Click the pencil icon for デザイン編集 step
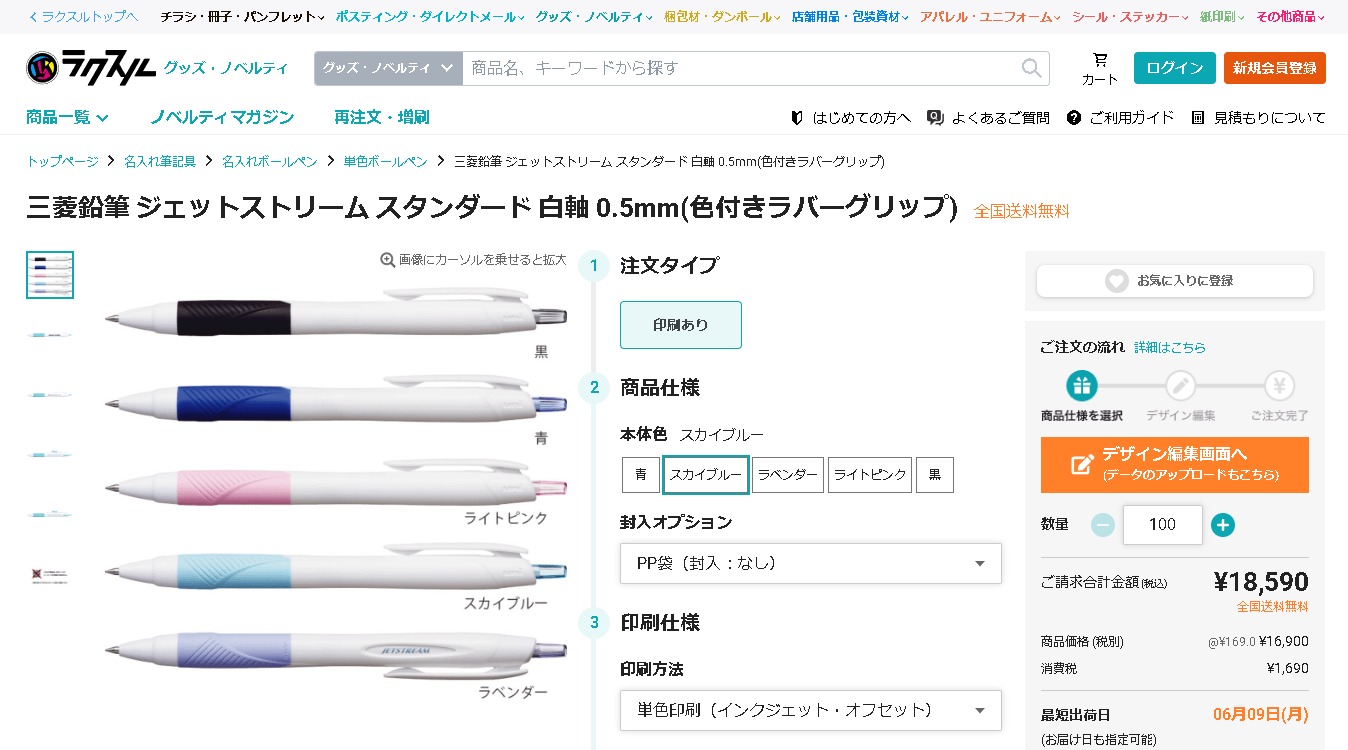 click(x=1181, y=385)
